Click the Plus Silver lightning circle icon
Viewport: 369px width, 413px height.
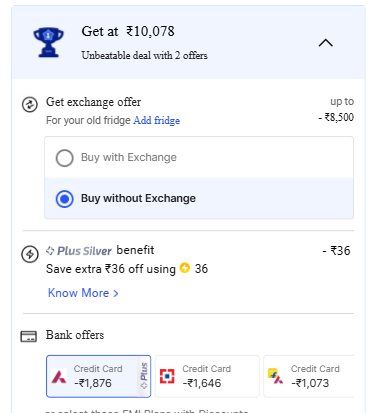point(30,254)
